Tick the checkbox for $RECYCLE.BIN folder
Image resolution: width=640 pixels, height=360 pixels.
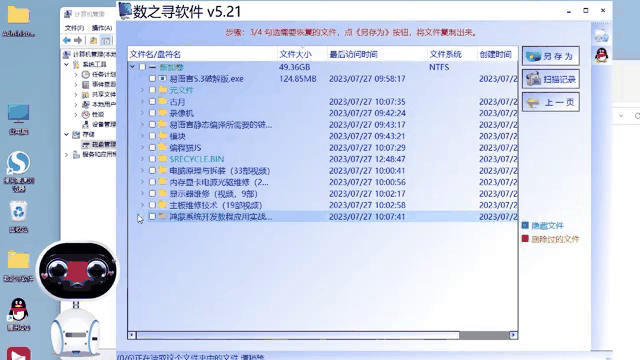[152, 159]
